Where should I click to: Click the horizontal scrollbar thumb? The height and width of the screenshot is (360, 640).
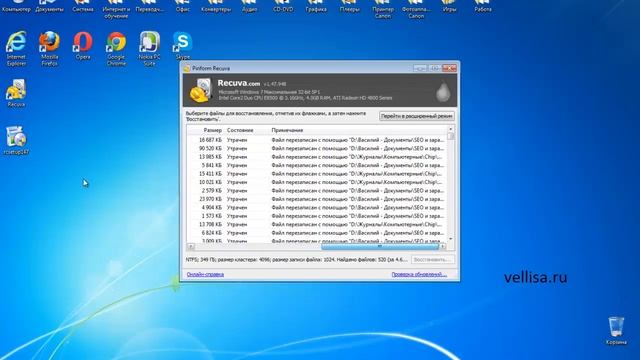coord(380,247)
